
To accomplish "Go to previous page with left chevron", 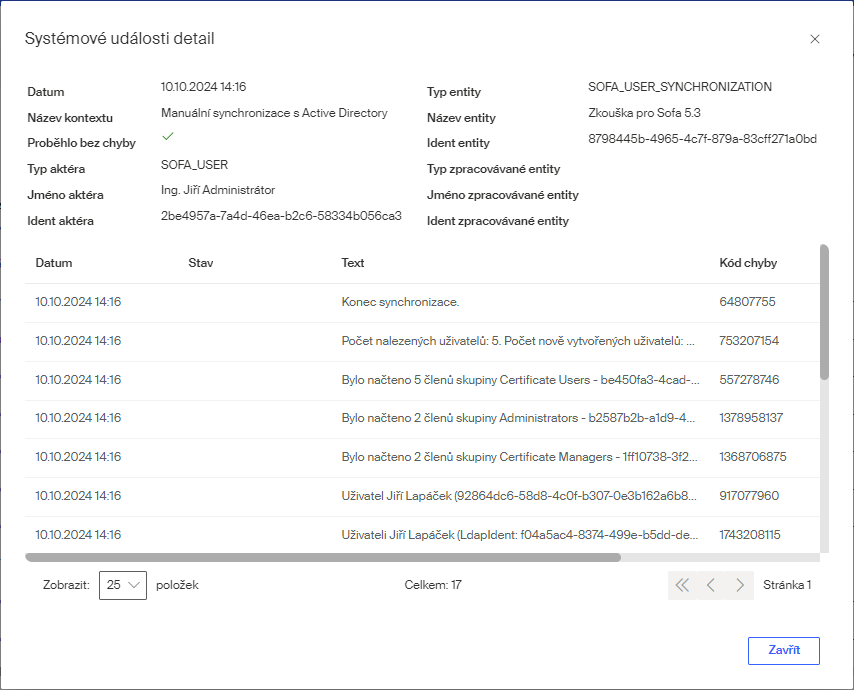I will [711, 585].
